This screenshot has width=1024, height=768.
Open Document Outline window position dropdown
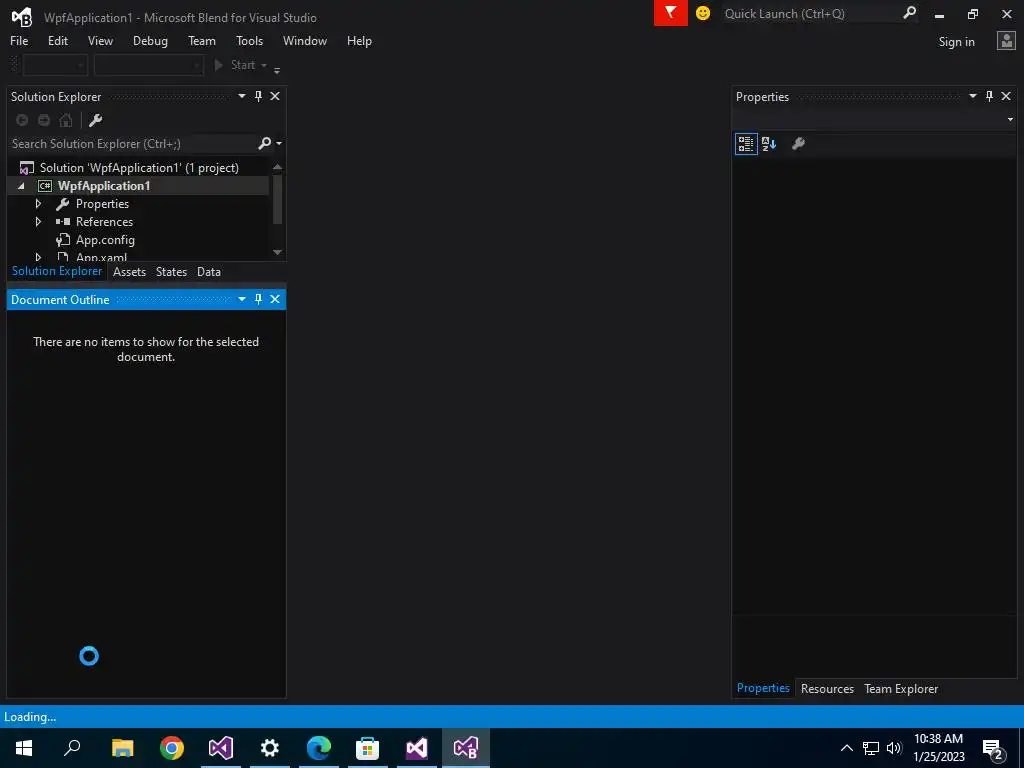click(x=242, y=299)
